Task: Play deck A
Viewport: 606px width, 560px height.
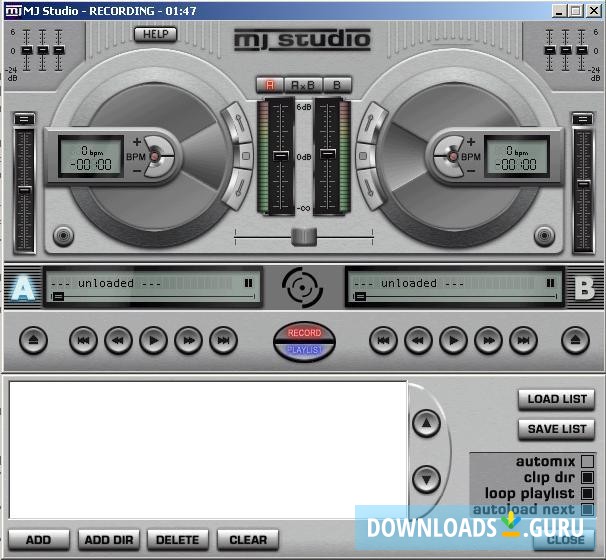Action: click(x=153, y=340)
